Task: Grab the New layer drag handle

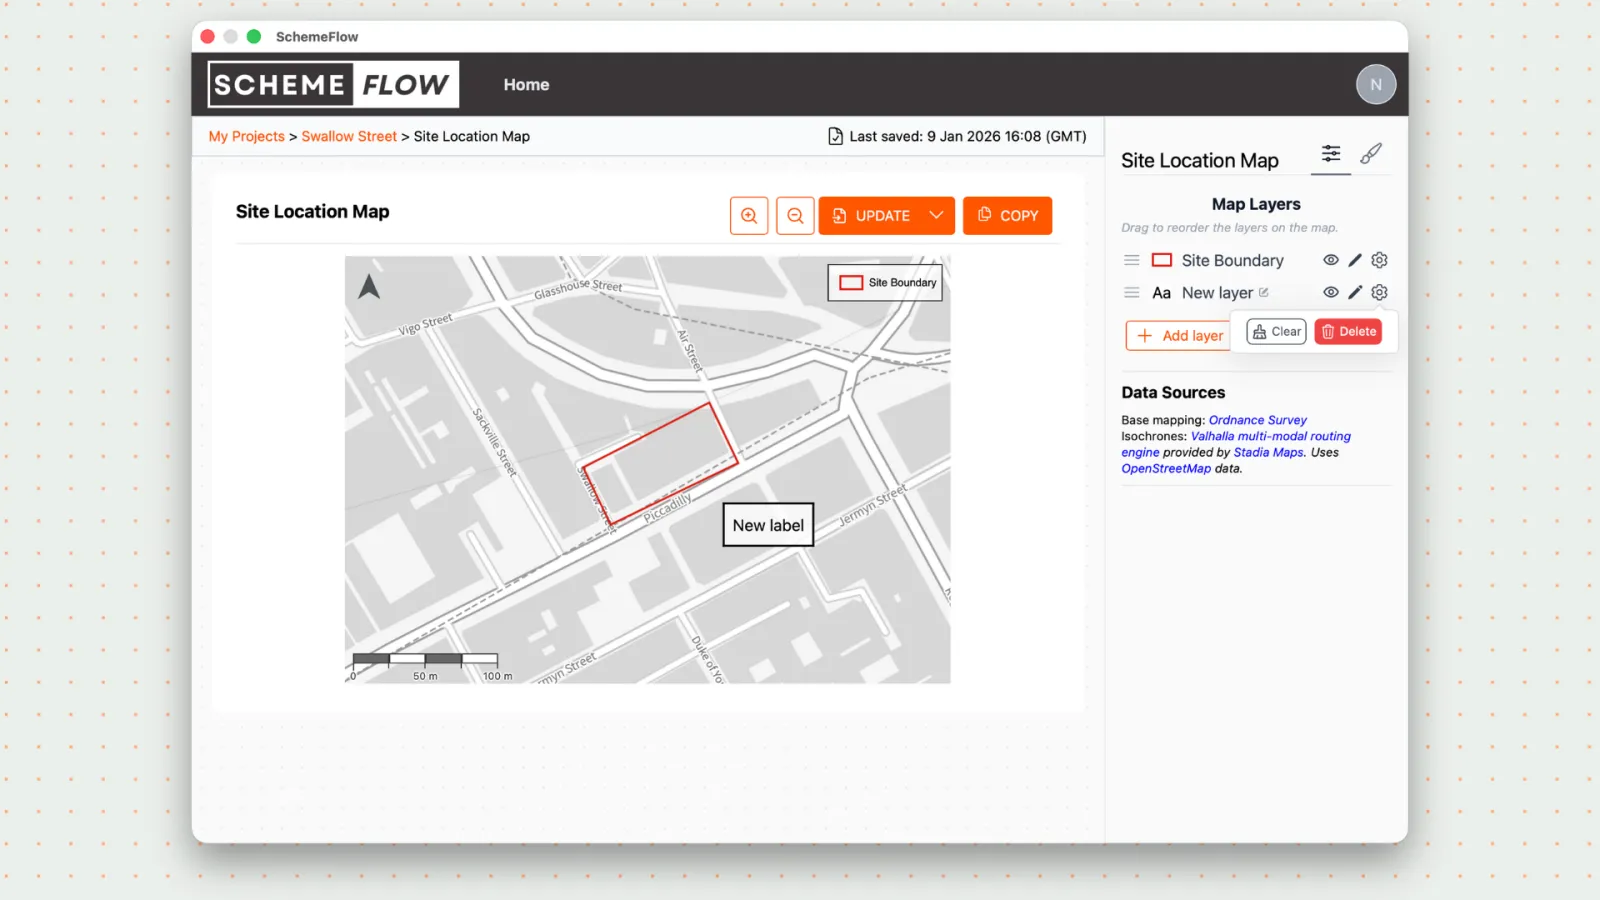Action: 1132,293
